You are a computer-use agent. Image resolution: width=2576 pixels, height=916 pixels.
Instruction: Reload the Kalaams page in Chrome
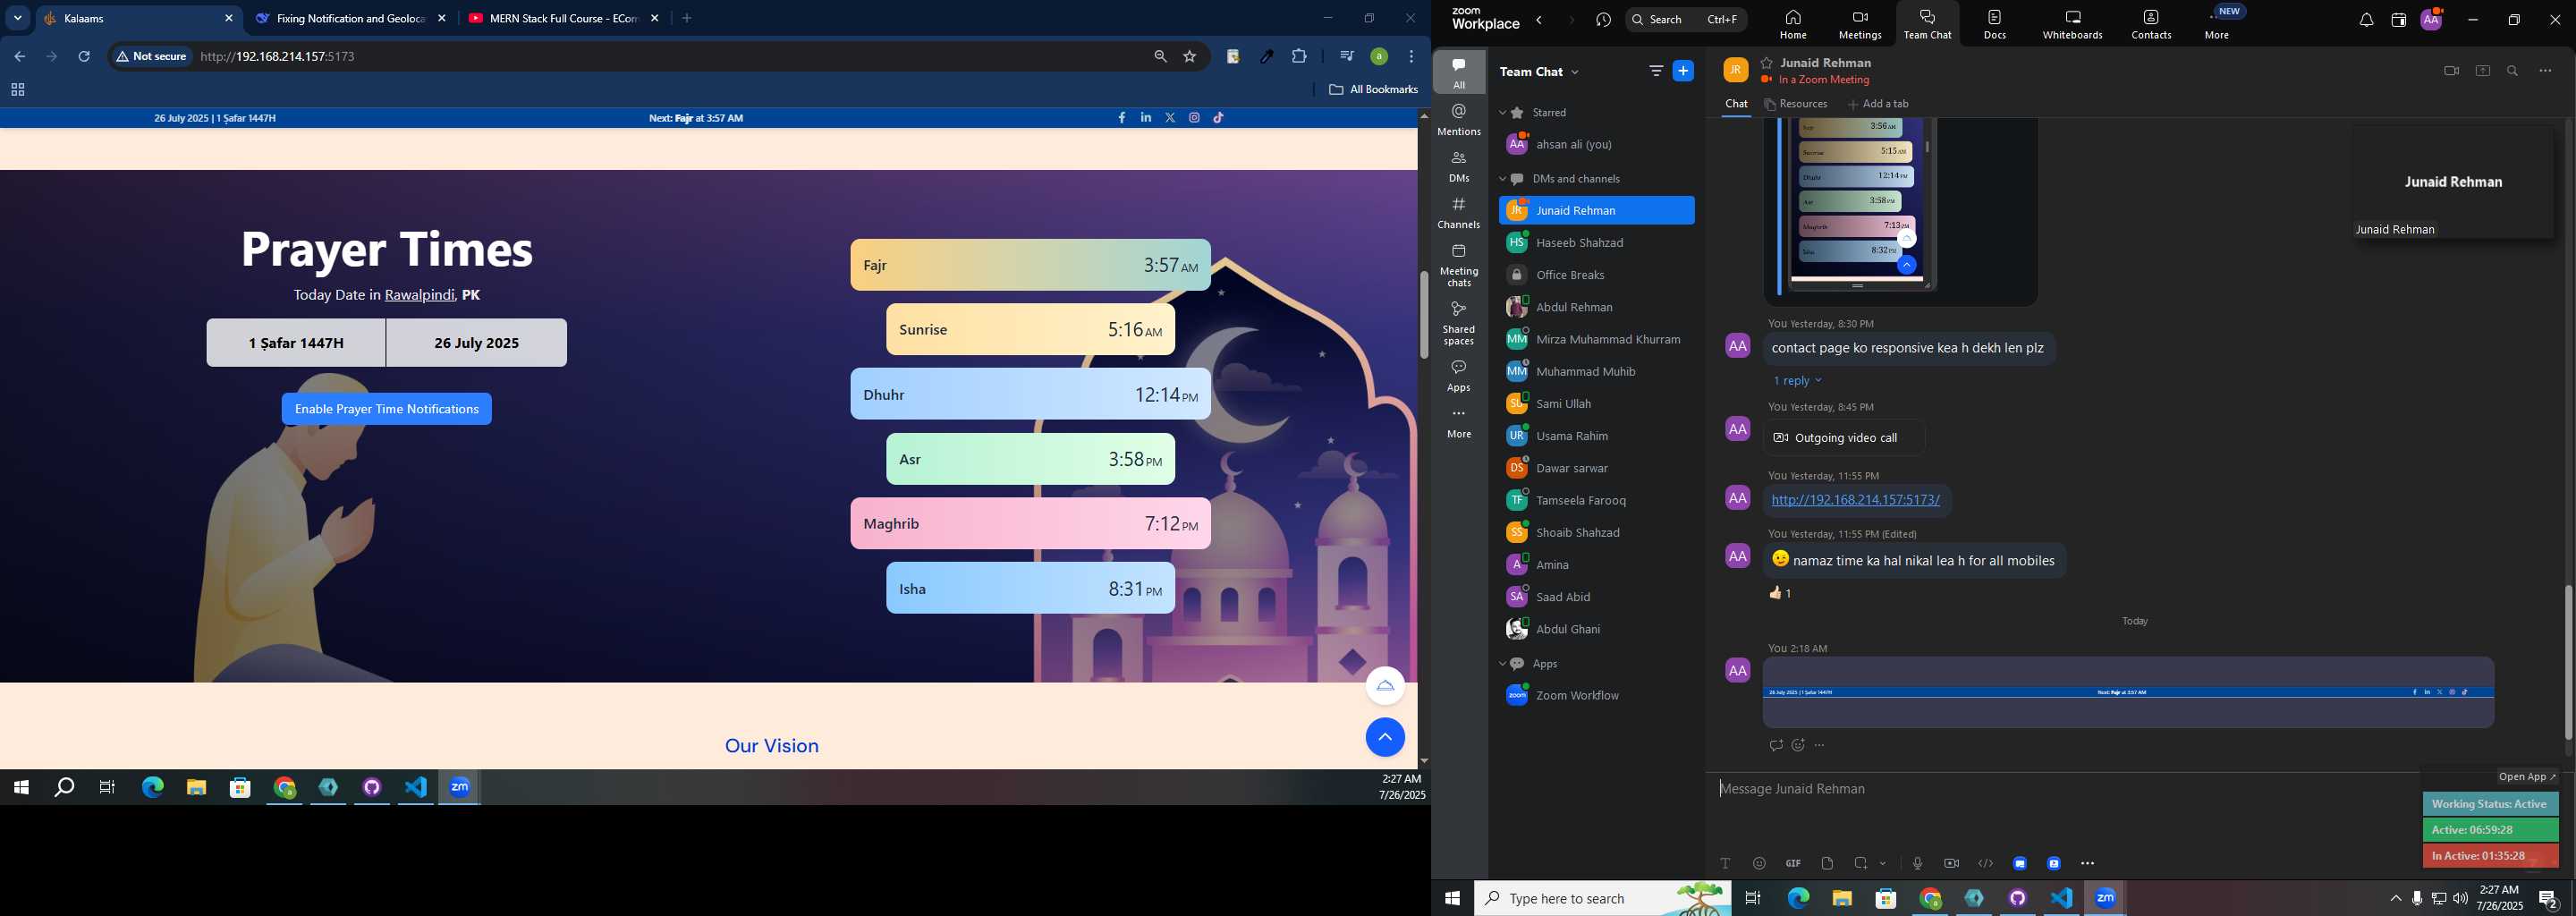[85, 57]
